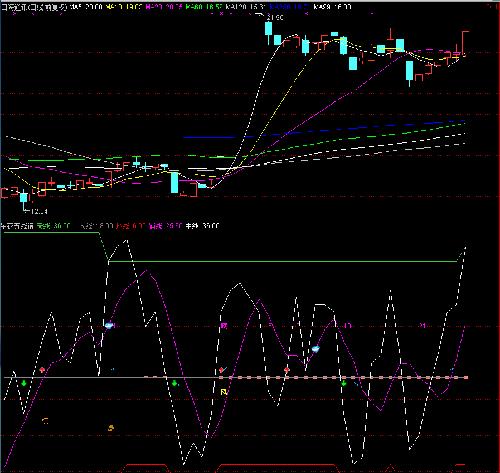Click the low price annotation under the lowest candle
This screenshot has width=500, height=473.
click(38, 211)
